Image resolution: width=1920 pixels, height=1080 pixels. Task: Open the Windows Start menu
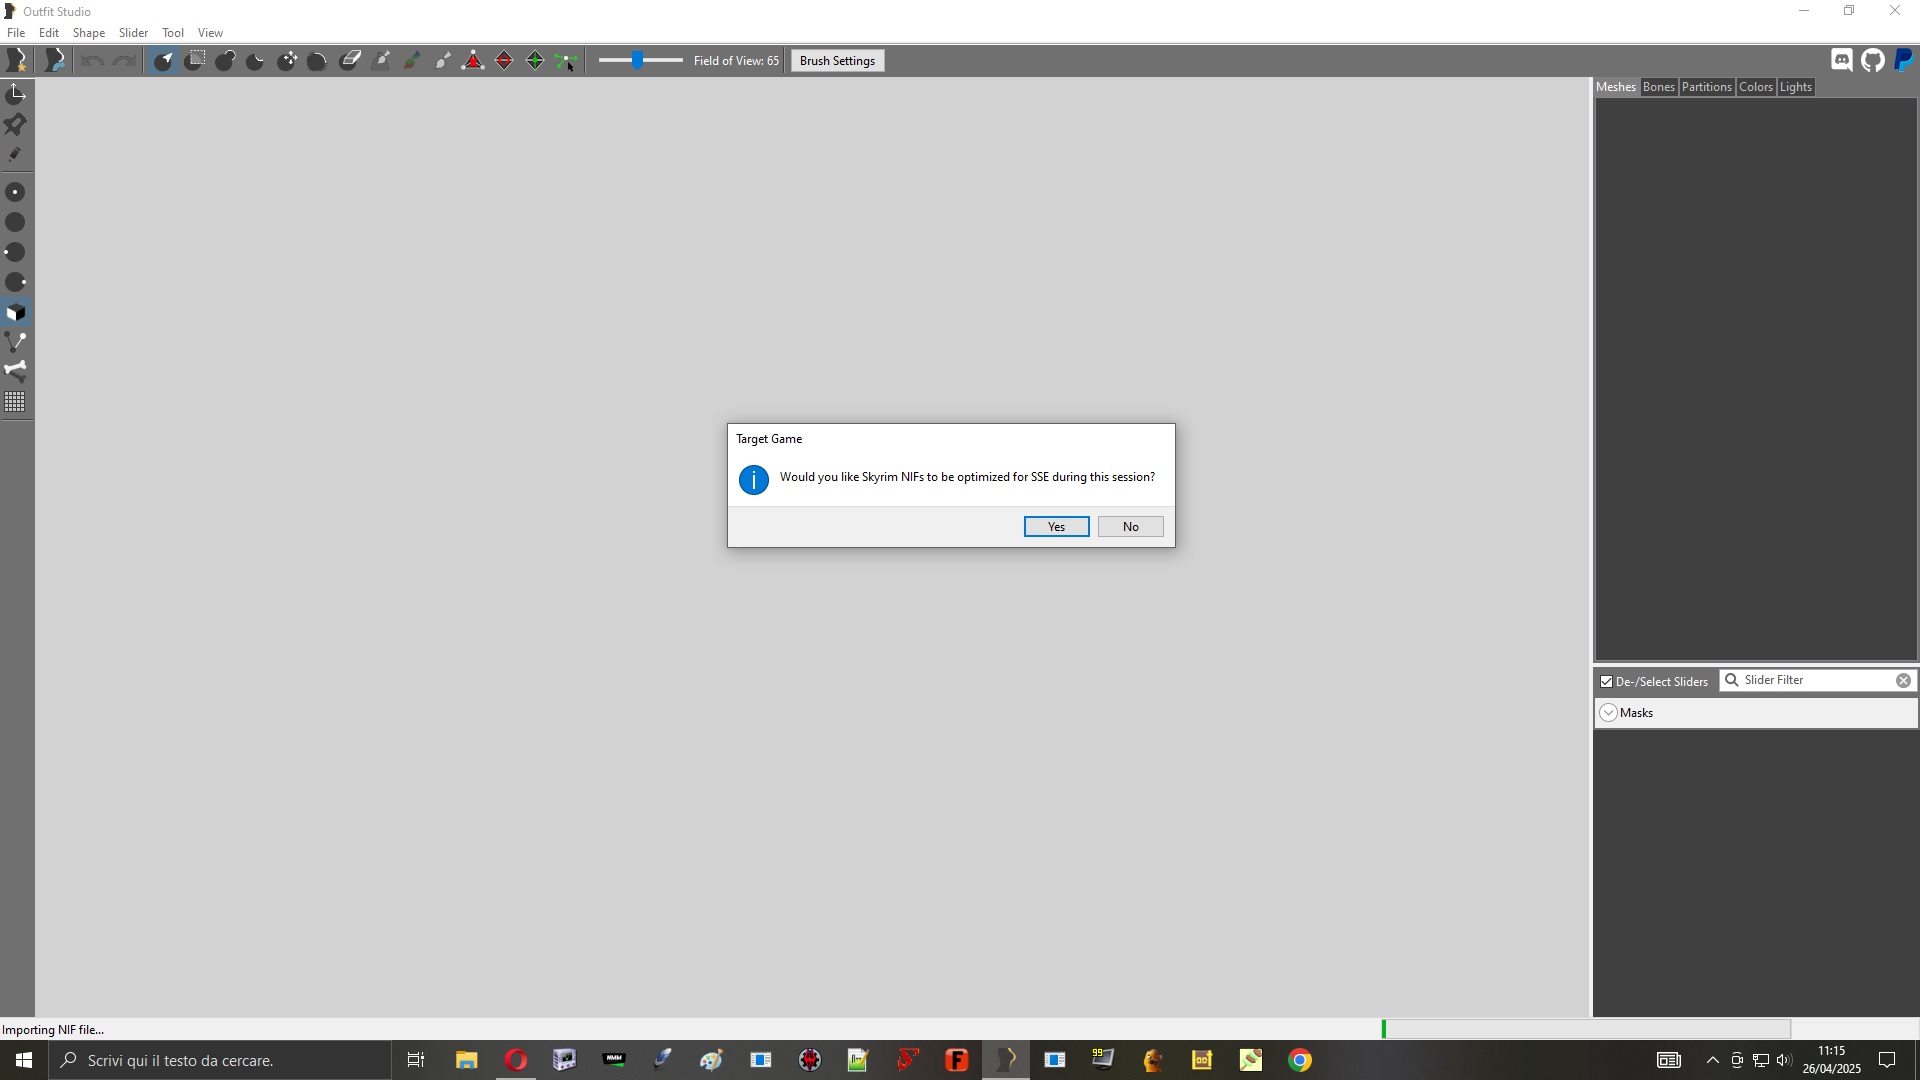click(x=24, y=1060)
